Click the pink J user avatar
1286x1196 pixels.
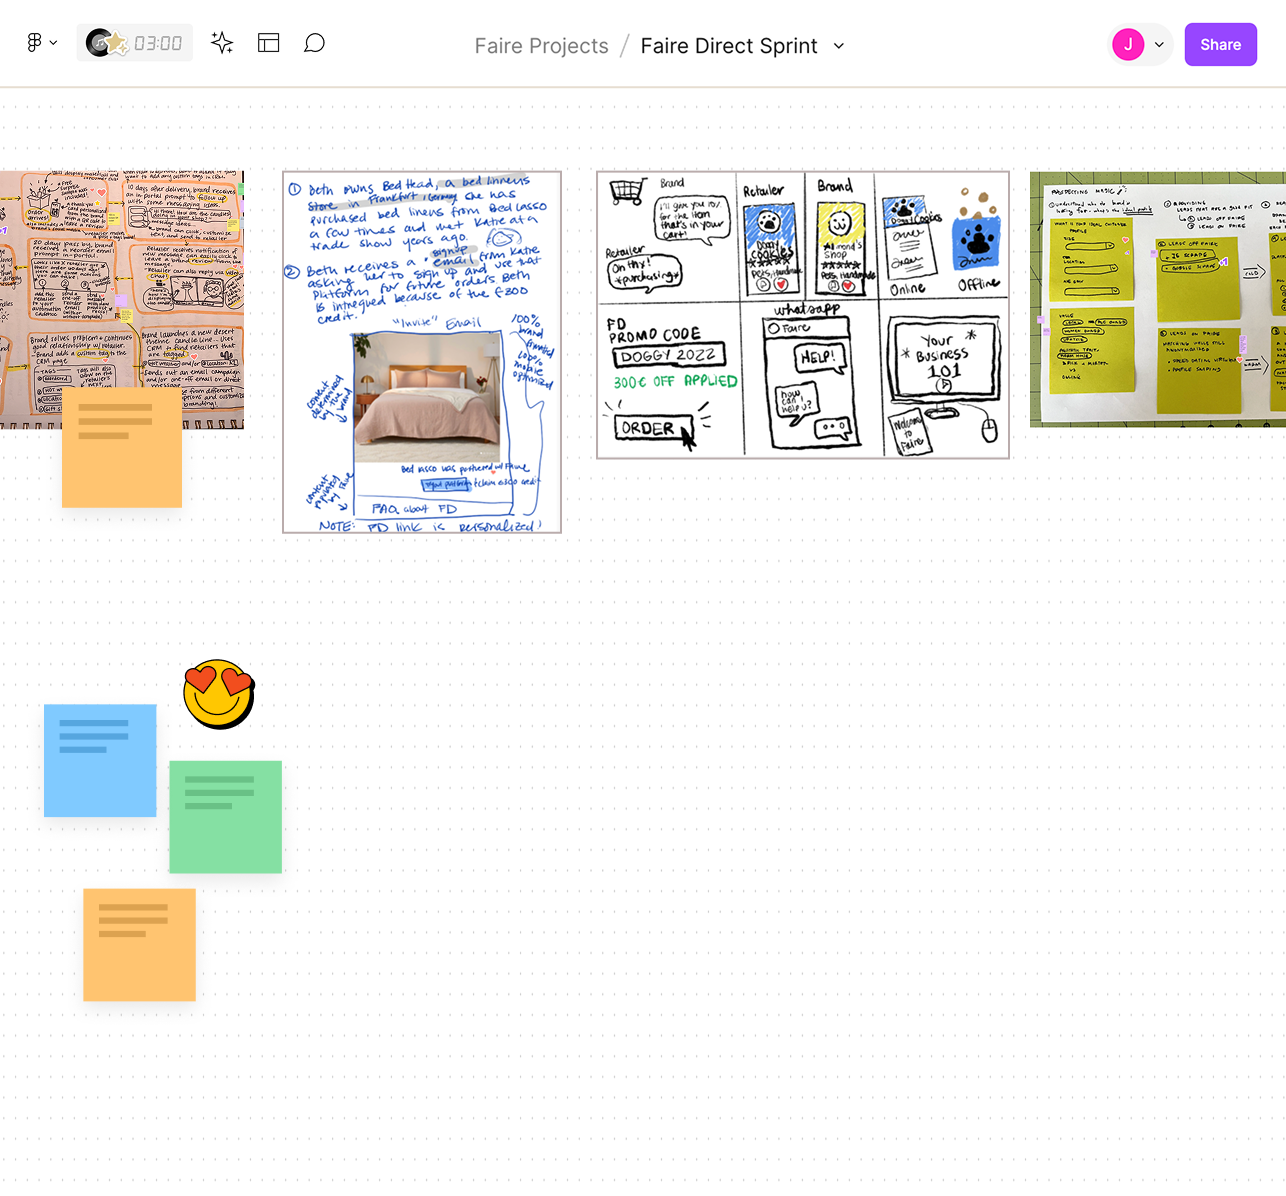(1128, 44)
